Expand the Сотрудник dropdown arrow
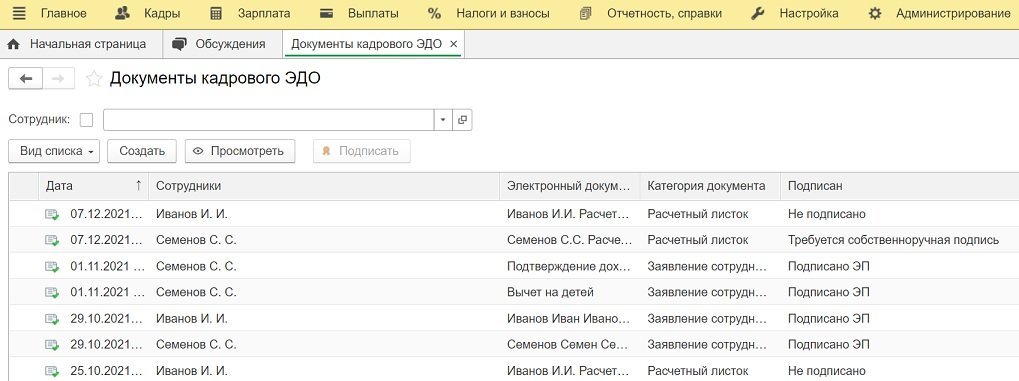 coord(443,120)
